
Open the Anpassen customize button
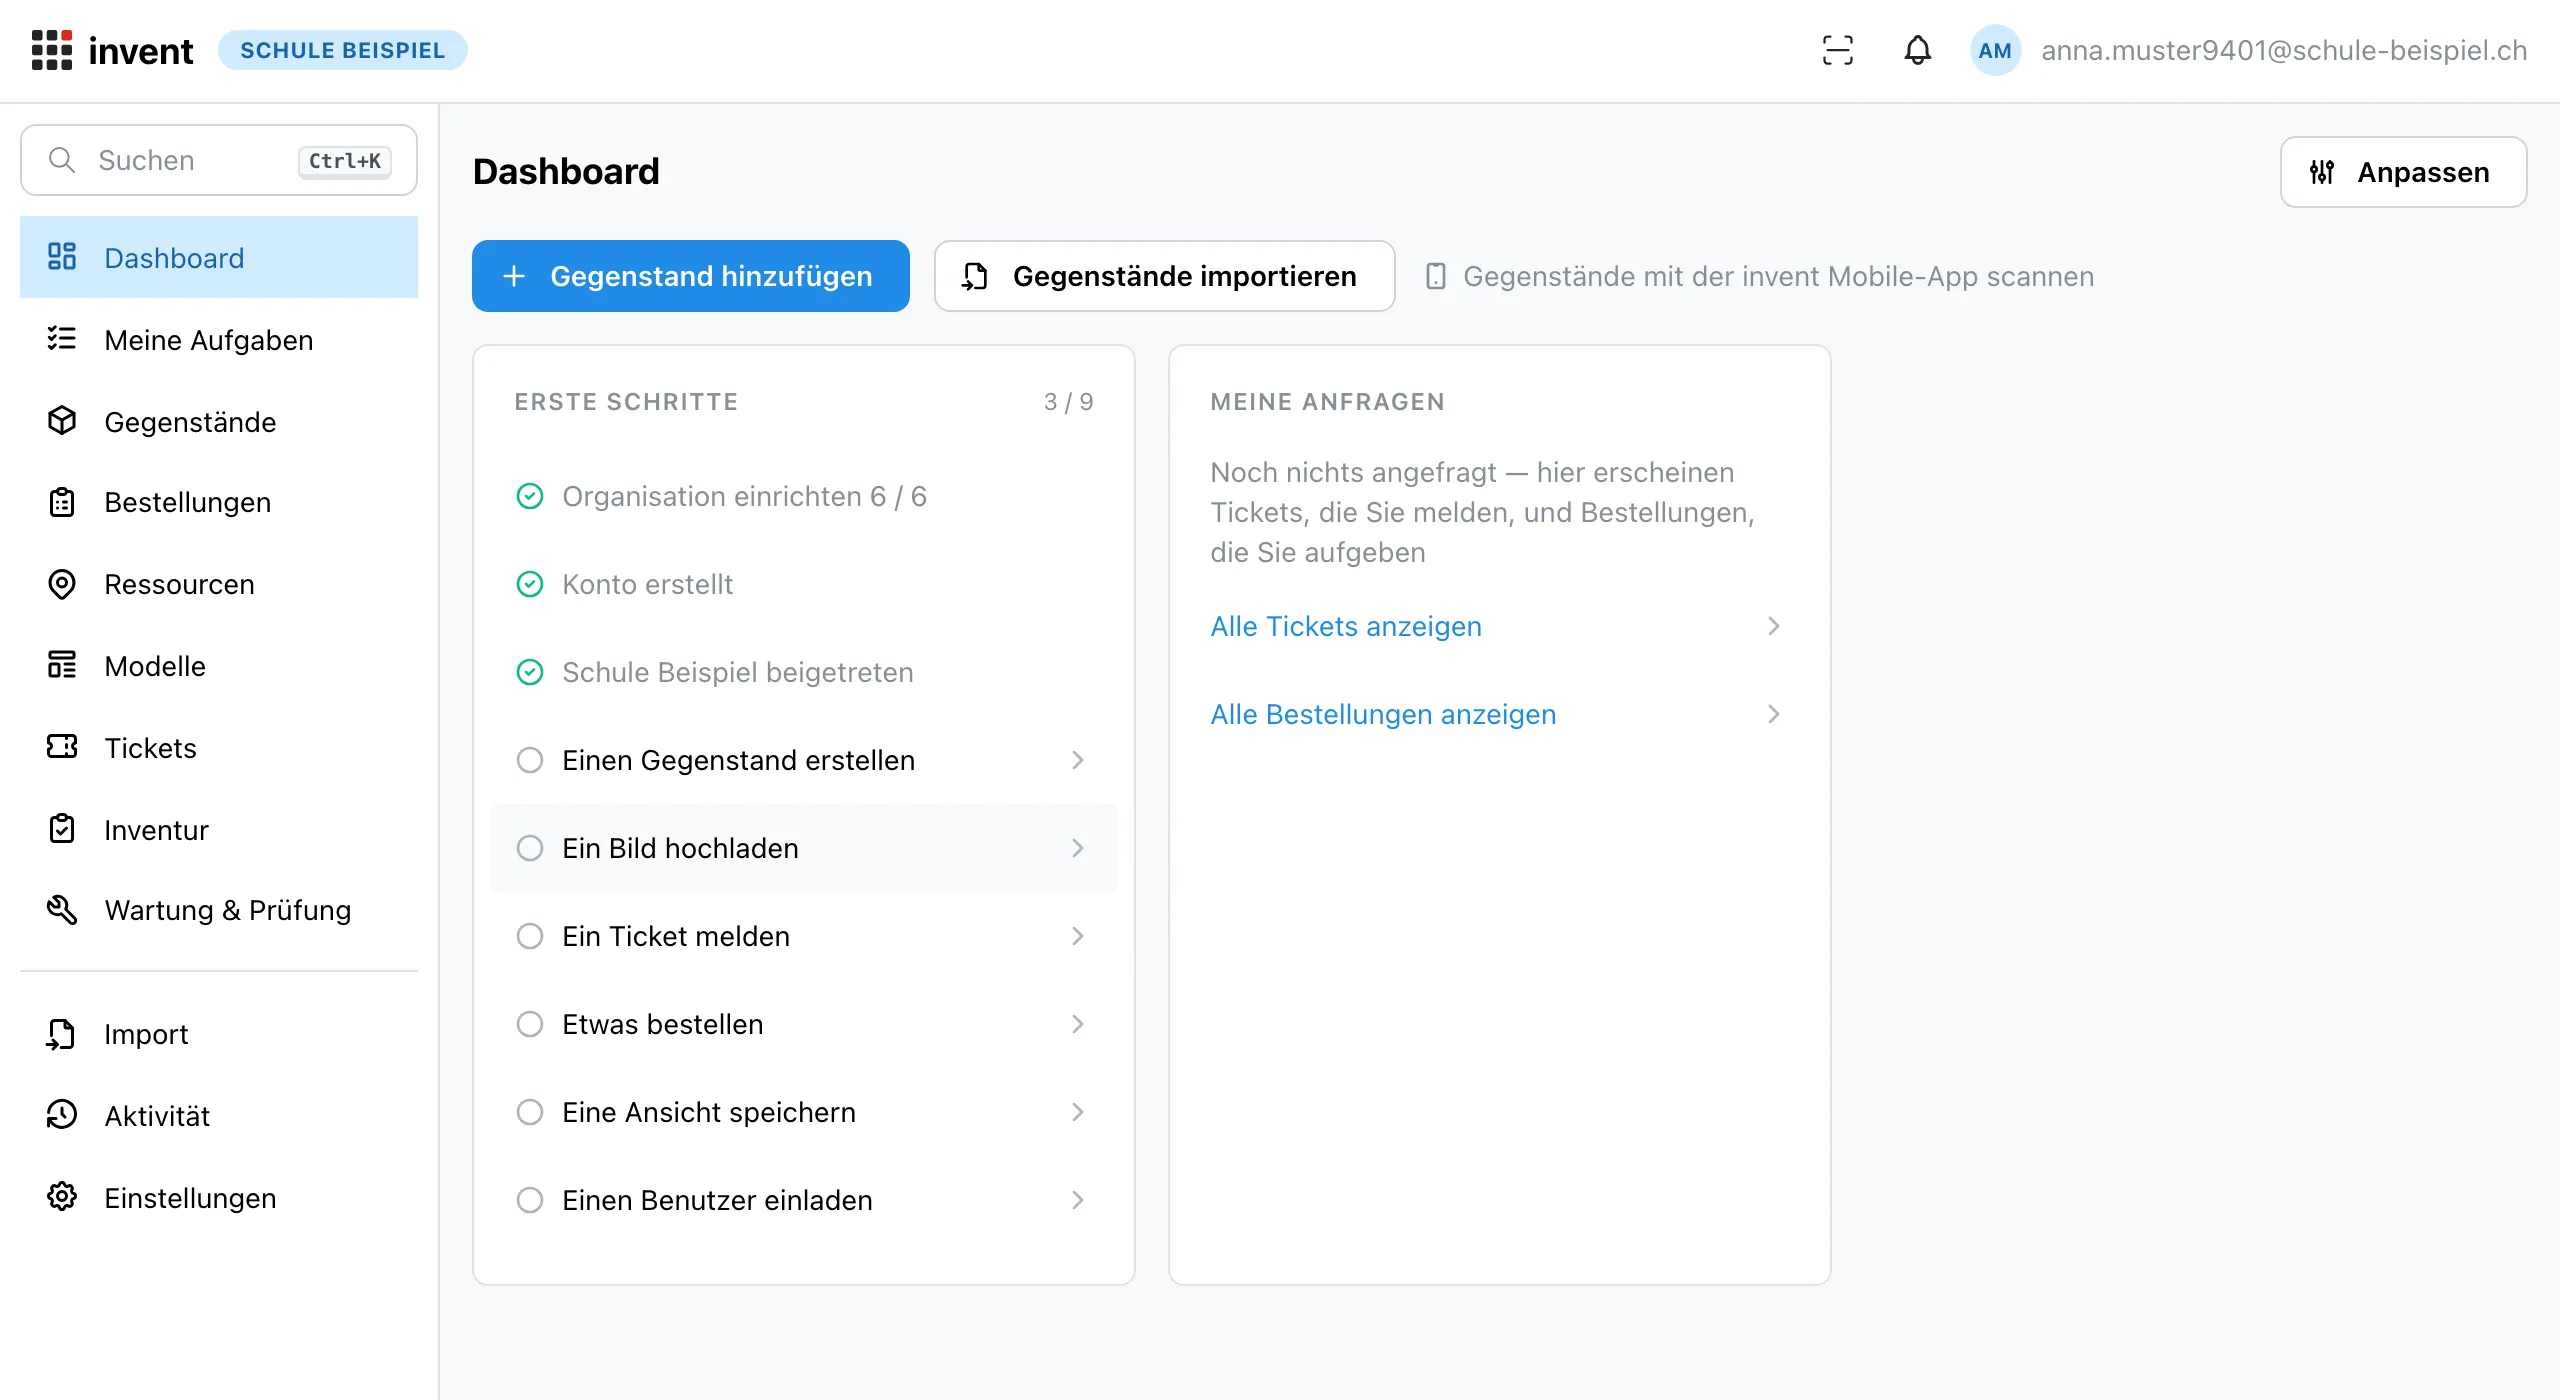(2403, 172)
